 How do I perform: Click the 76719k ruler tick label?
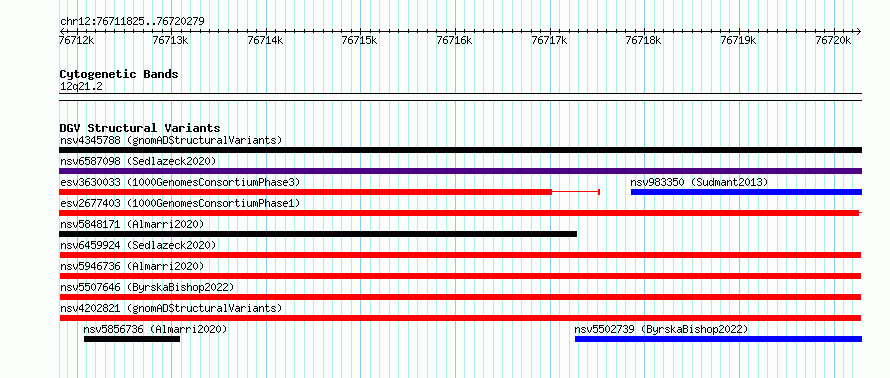point(738,40)
